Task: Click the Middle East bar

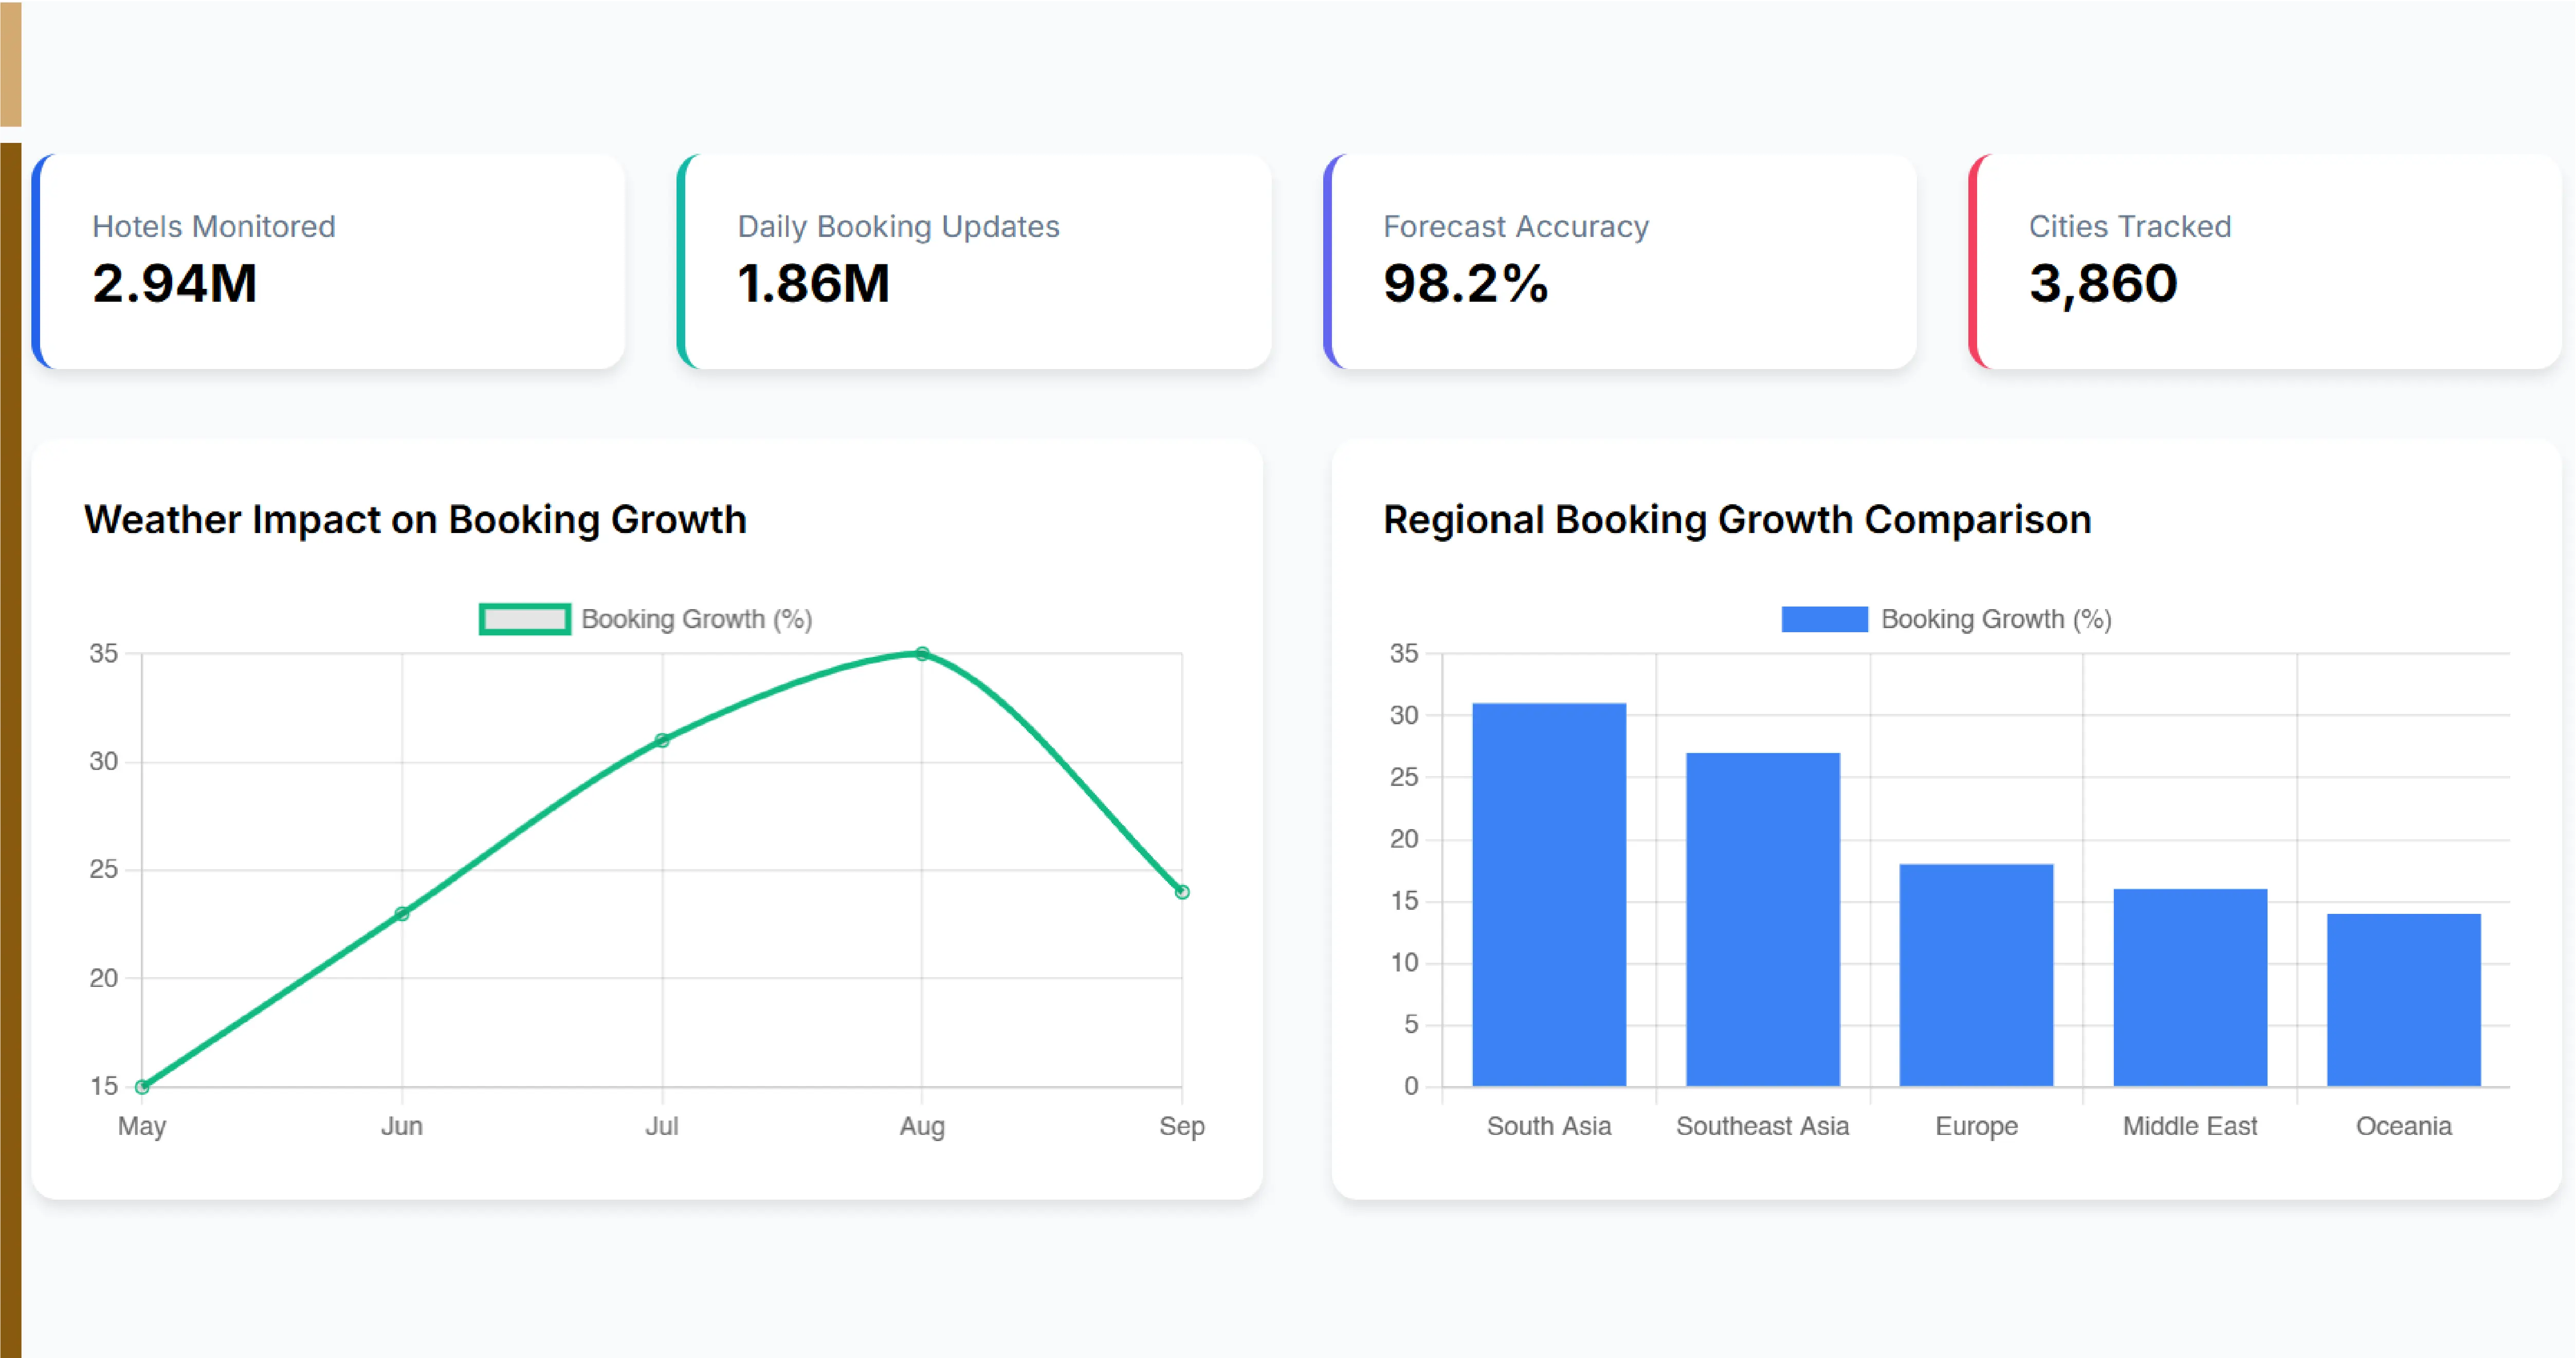Action: (2190, 987)
